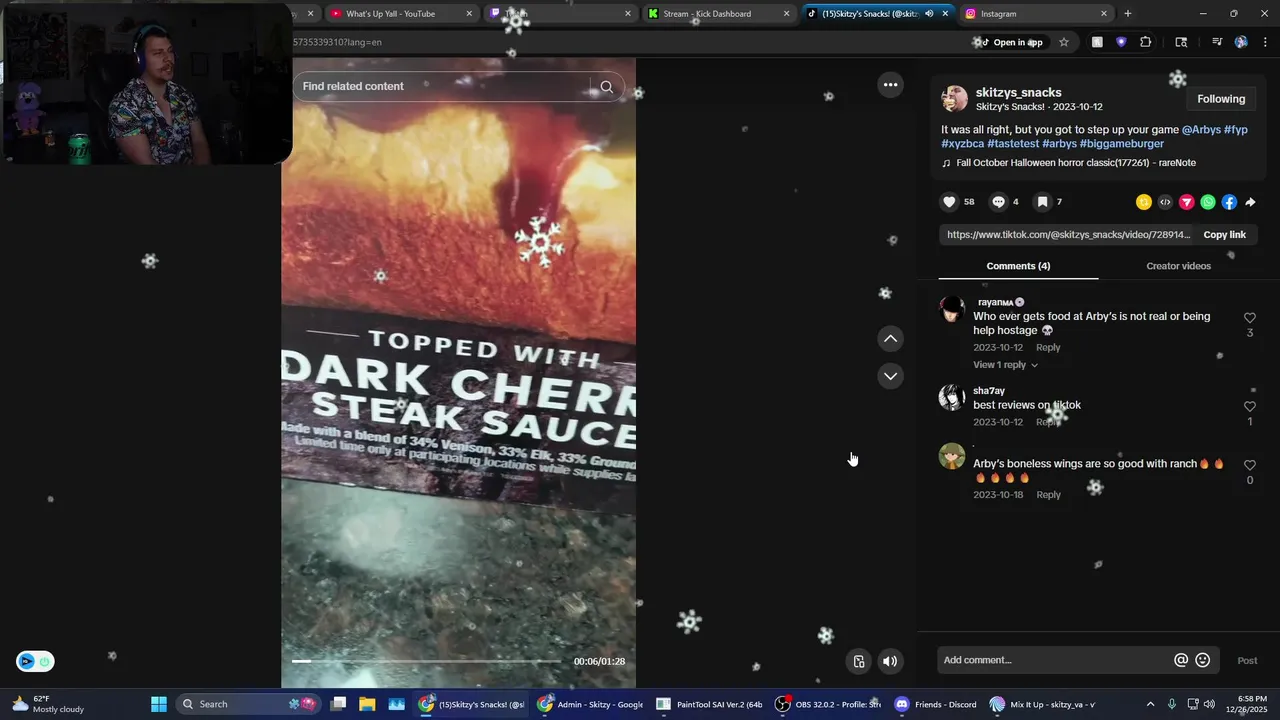Share to Facebook
1280x720 pixels.
coord(1229,202)
